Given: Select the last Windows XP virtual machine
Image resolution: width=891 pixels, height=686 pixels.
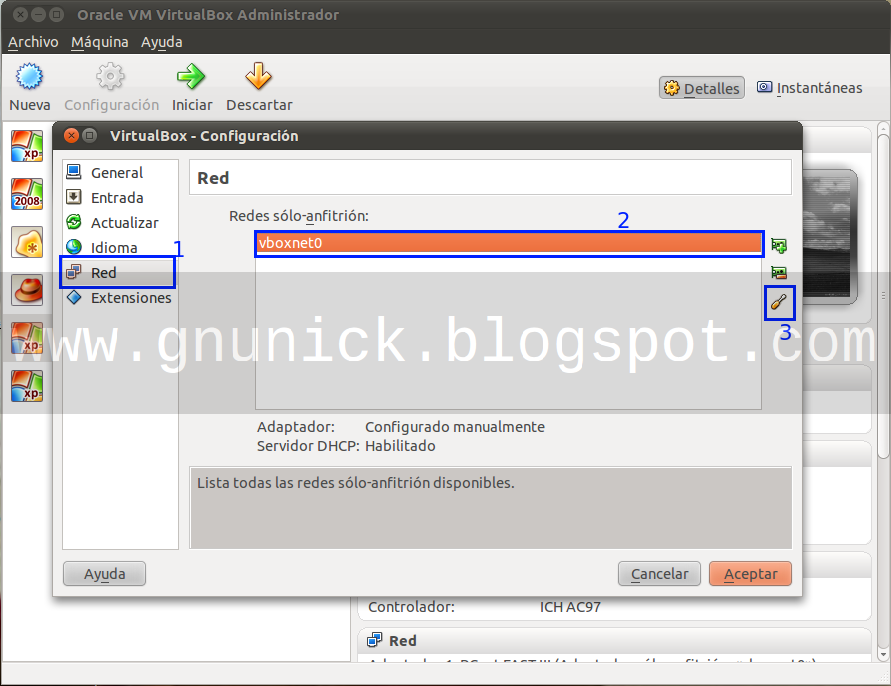Looking at the screenshot, I should [x=27, y=386].
